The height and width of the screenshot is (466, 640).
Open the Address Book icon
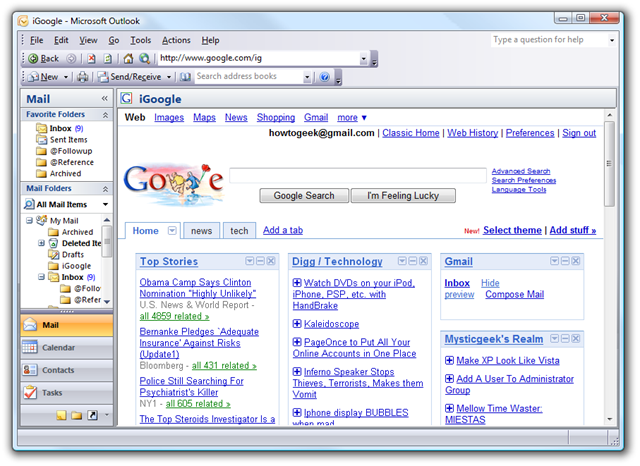pos(185,77)
